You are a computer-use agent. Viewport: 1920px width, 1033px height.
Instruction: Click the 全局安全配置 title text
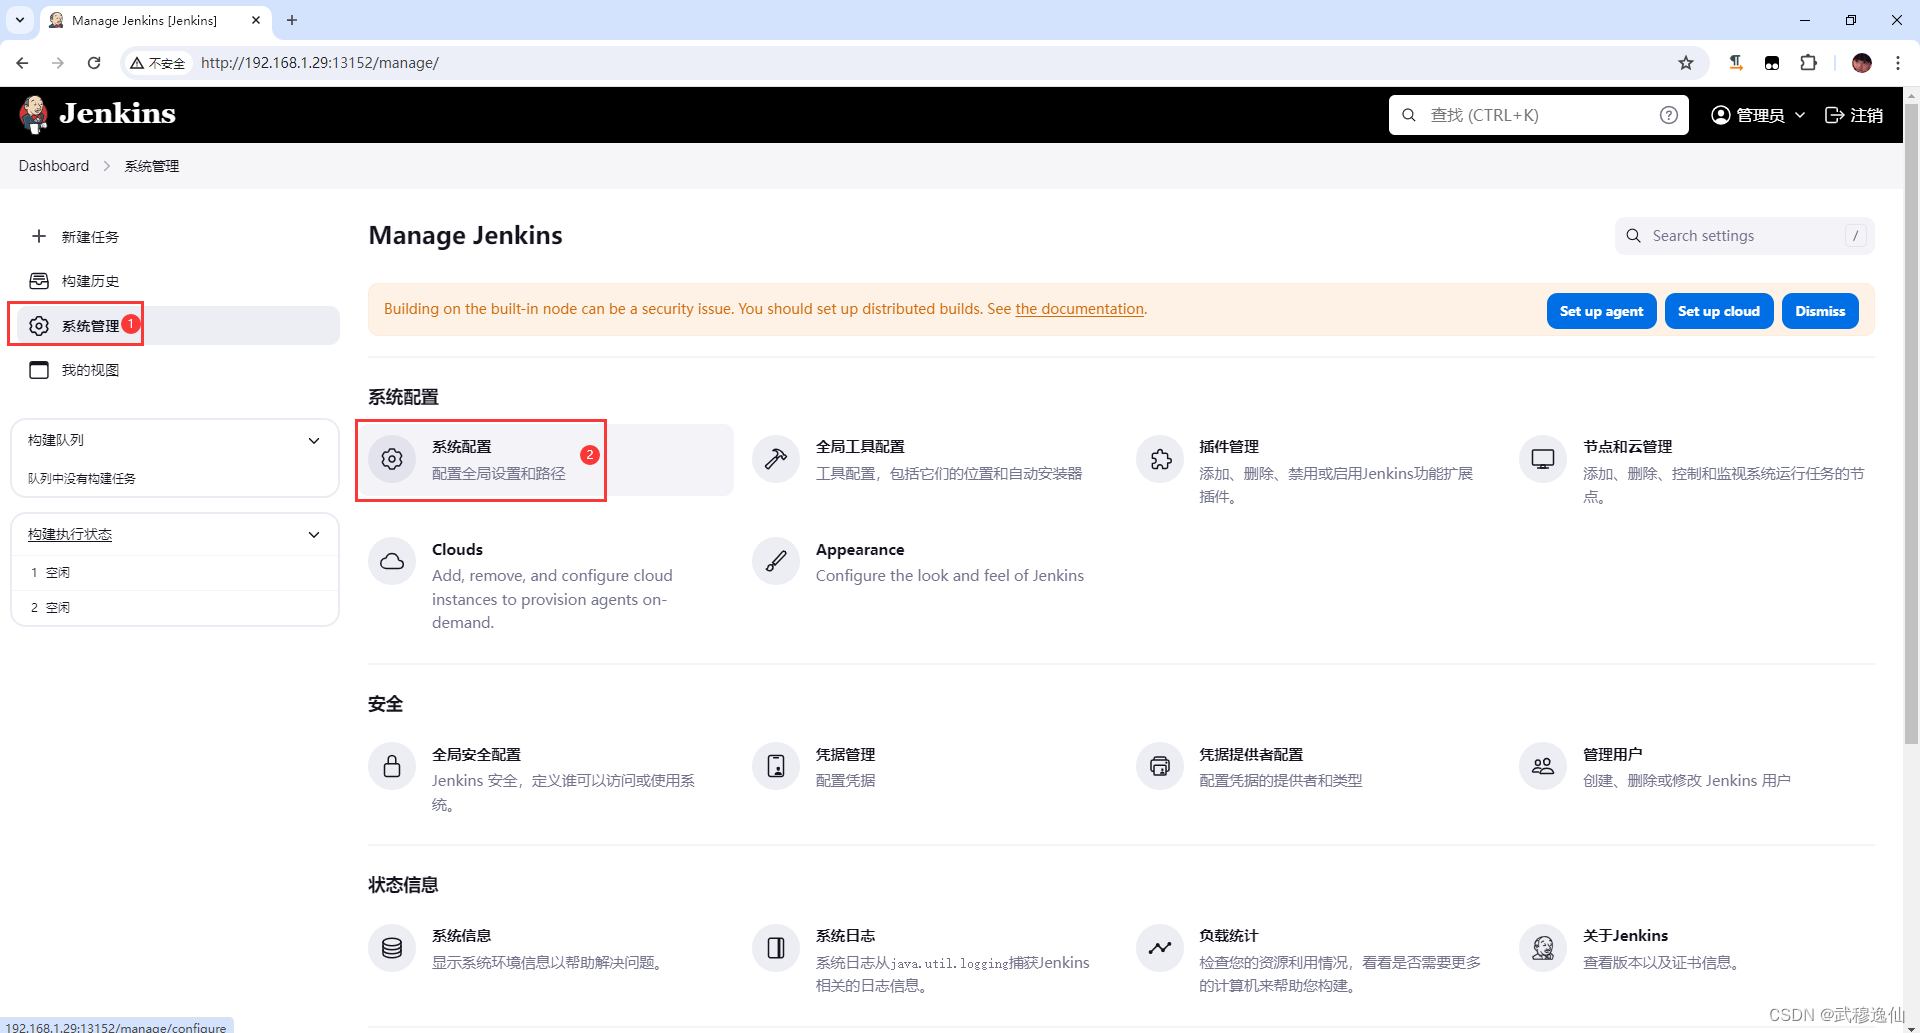point(476,754)
